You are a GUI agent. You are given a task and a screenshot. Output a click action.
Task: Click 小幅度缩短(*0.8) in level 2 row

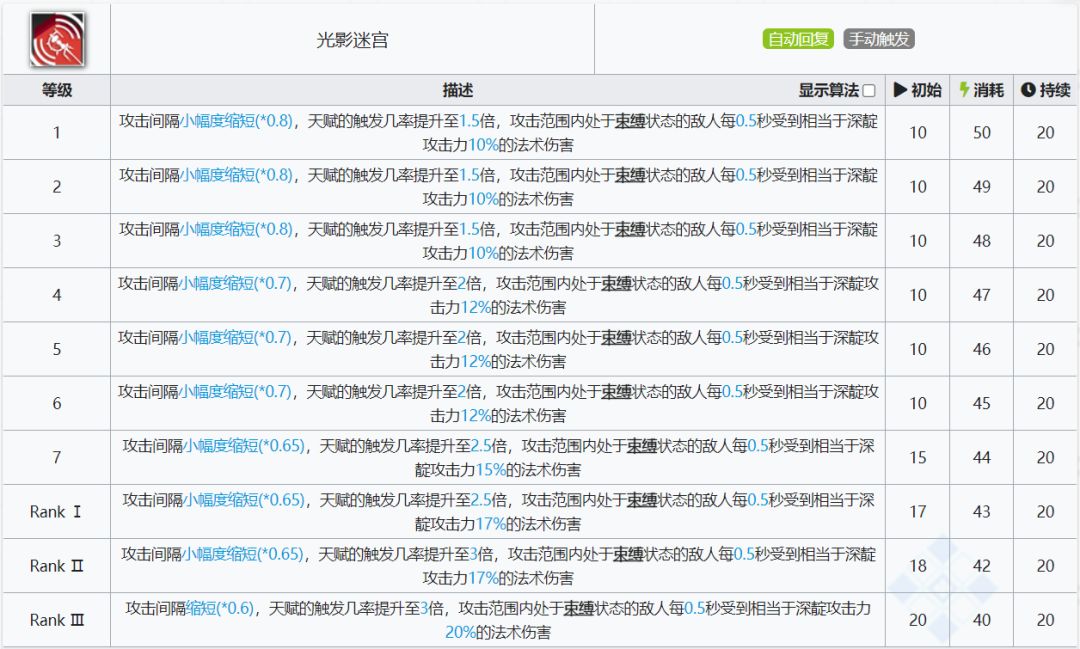click(236, 174)
